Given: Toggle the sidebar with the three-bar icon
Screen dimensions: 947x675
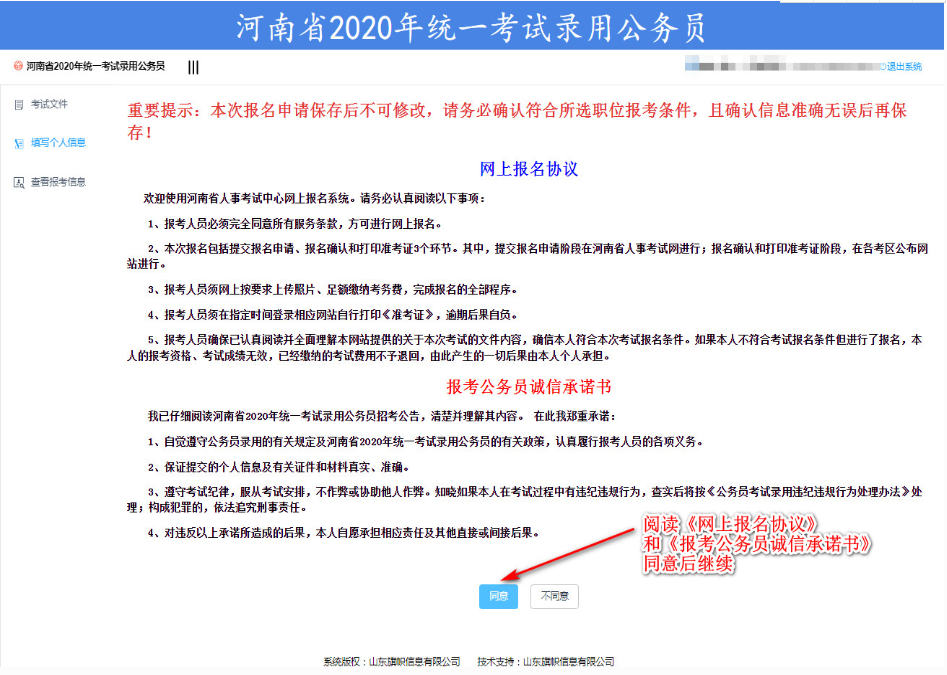Looking at the screenshot, I should click(193, 67).
